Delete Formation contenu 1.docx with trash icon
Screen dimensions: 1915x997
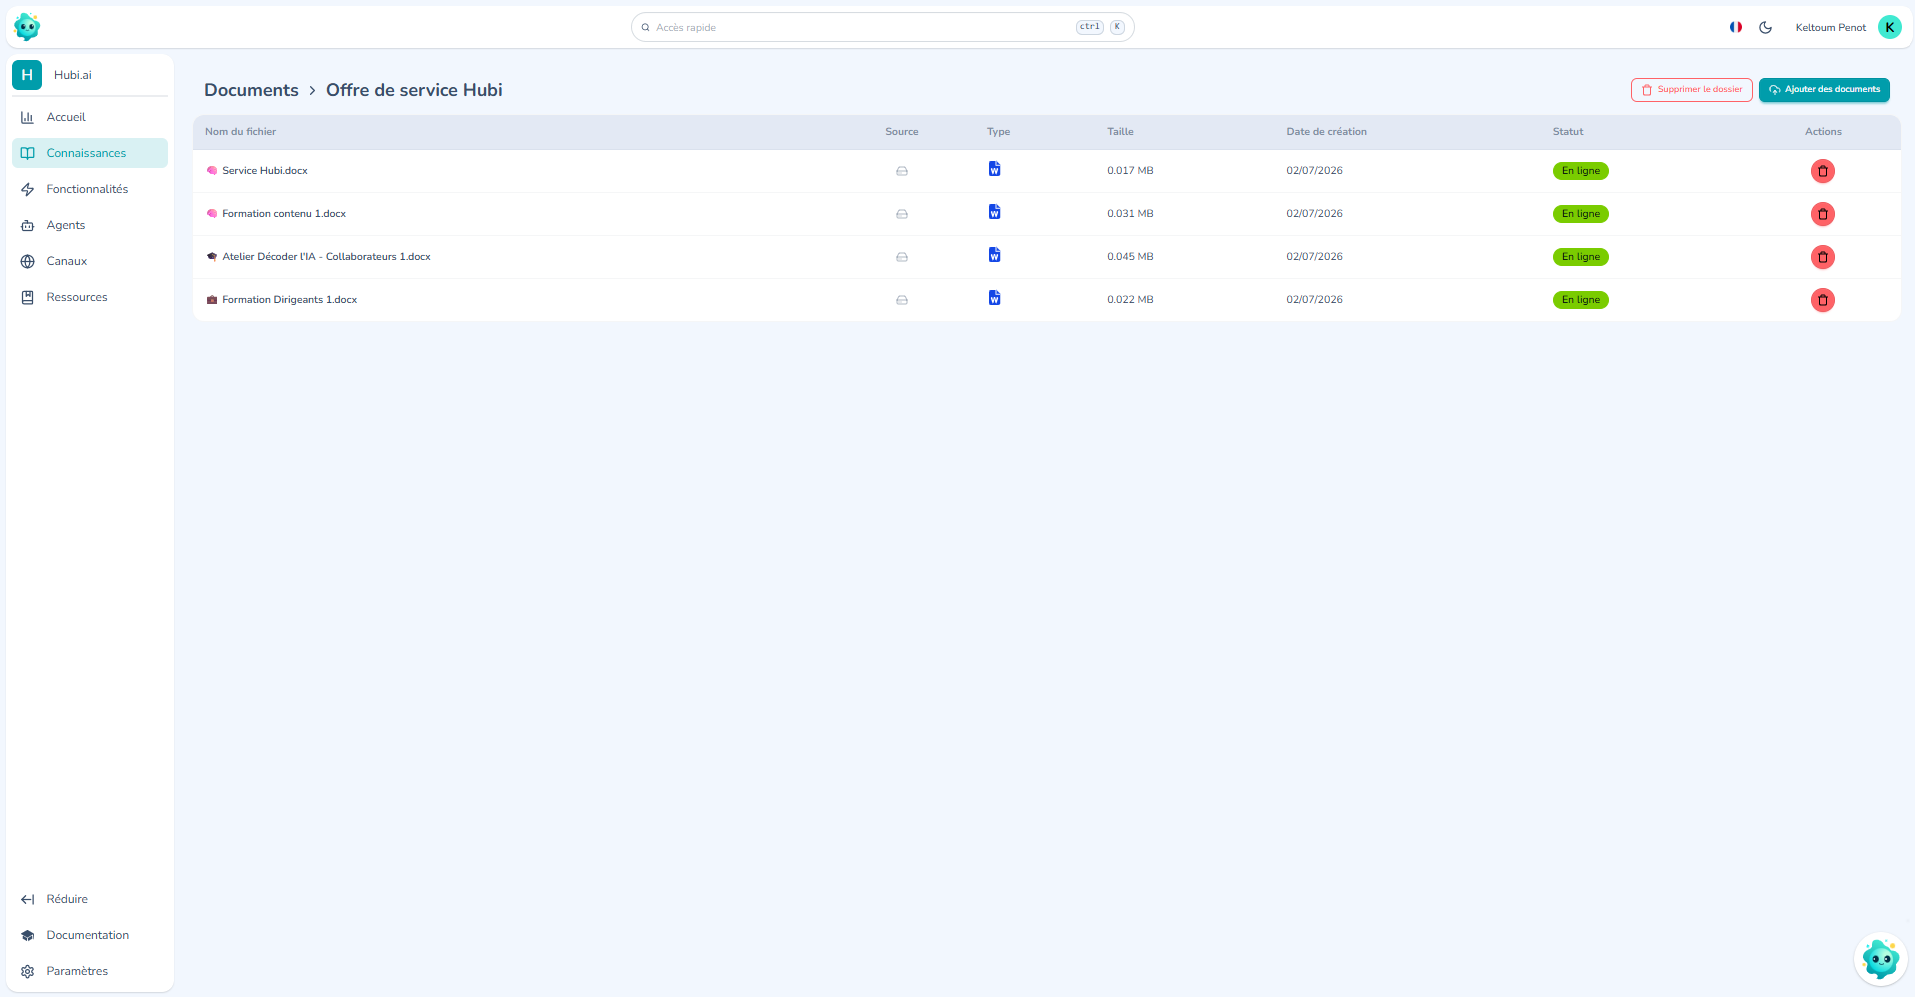pos(1822,214)
